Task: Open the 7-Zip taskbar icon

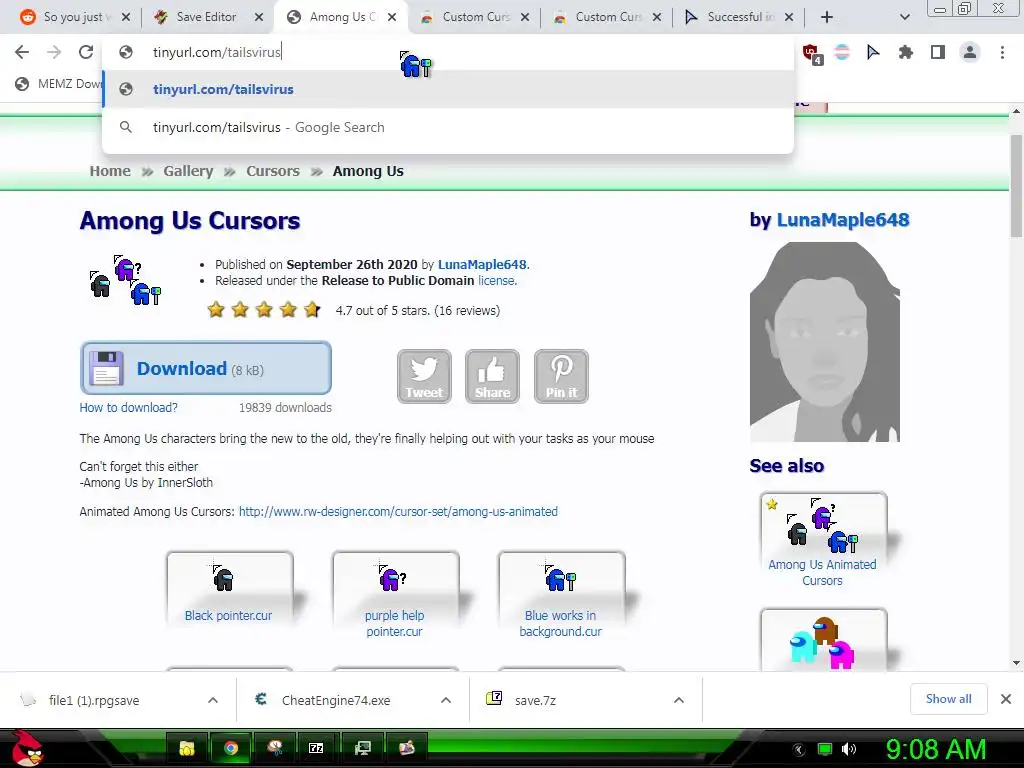Action: tap(316, 748)
